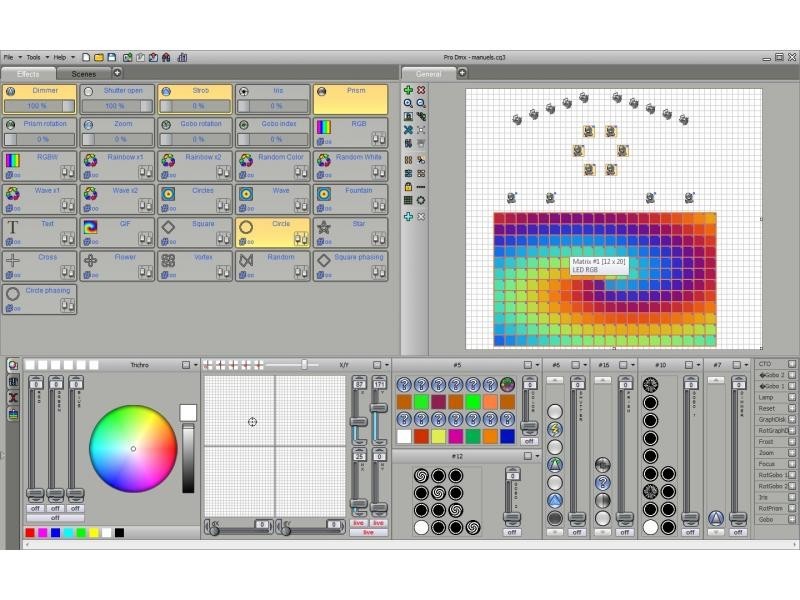Toggle the Iris channel checkbox
800x600 pixels.
pos(791,497)
